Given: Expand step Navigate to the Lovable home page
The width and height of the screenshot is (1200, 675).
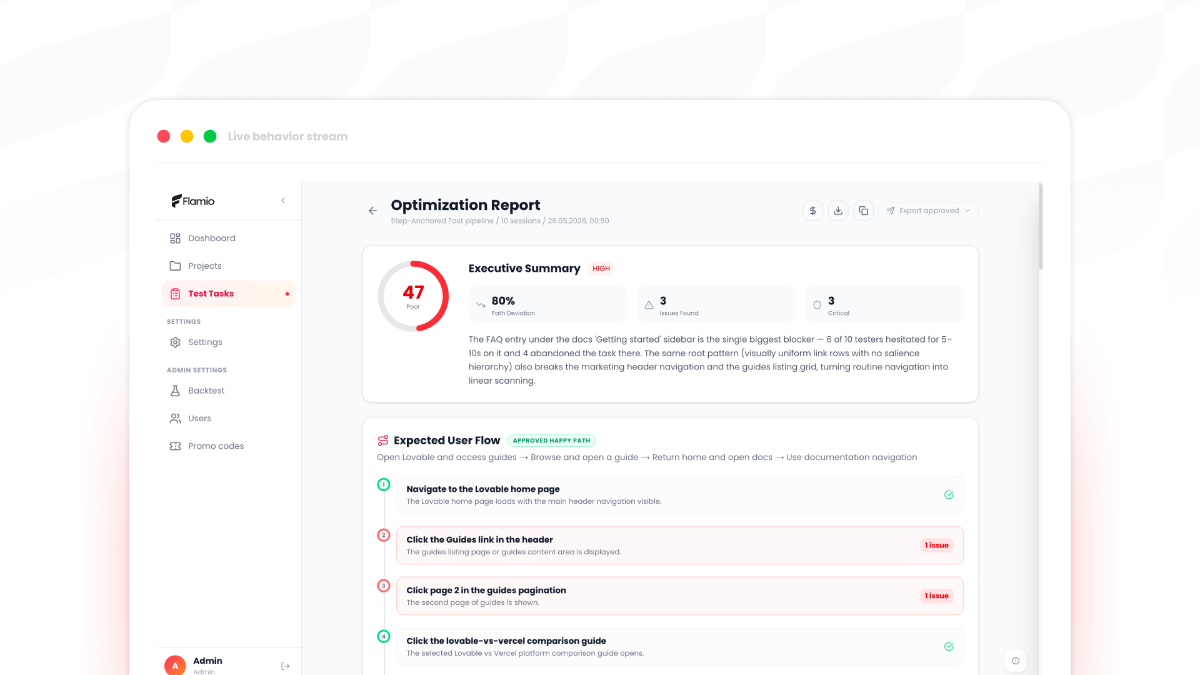Looking at the screenshot, I should click(680, 495).
